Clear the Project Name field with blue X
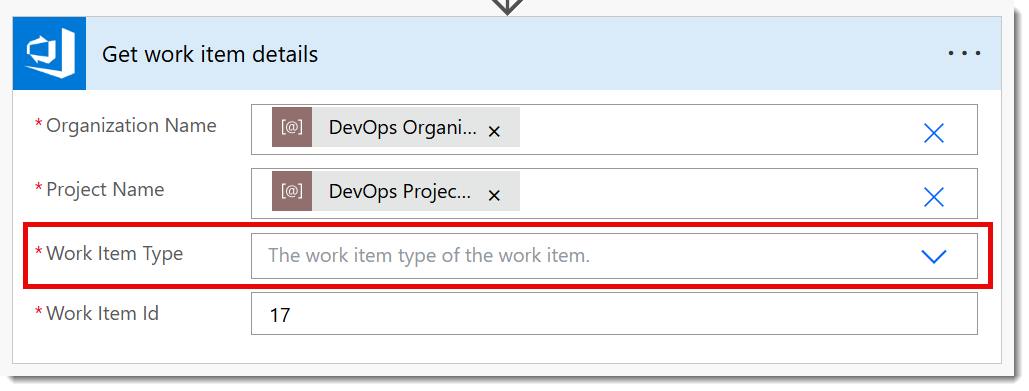 [x=933, y=197]
